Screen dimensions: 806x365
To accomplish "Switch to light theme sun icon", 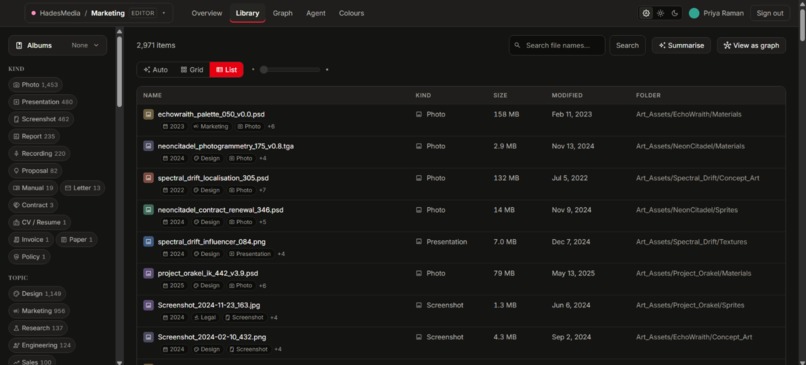I will click(661, 13).
